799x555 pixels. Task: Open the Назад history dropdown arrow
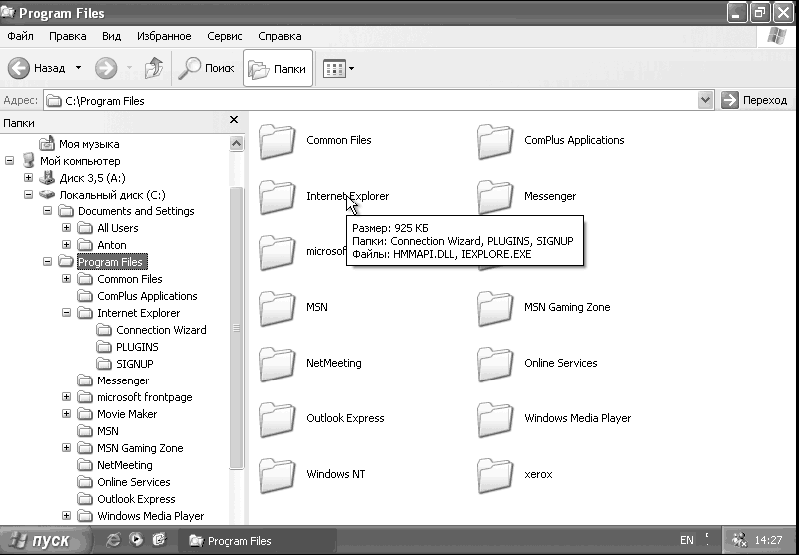coord(78,68)
